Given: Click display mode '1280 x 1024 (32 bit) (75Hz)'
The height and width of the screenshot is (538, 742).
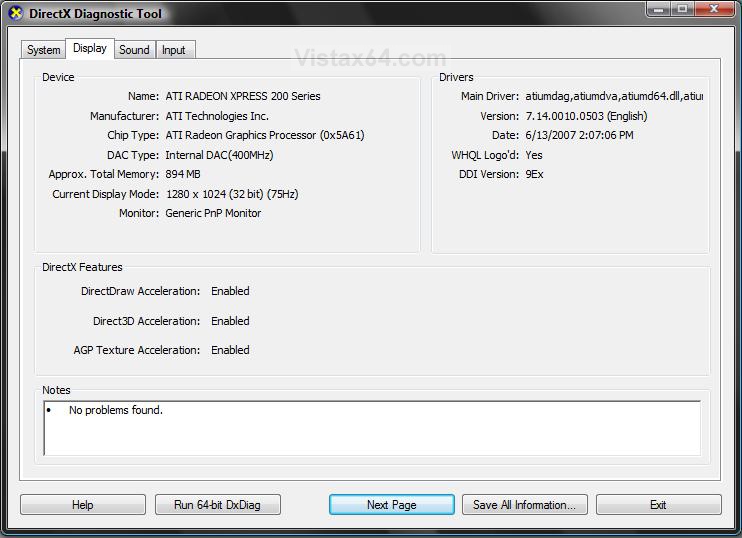Looking at the screenshot, I should click(x=232, y=194).
